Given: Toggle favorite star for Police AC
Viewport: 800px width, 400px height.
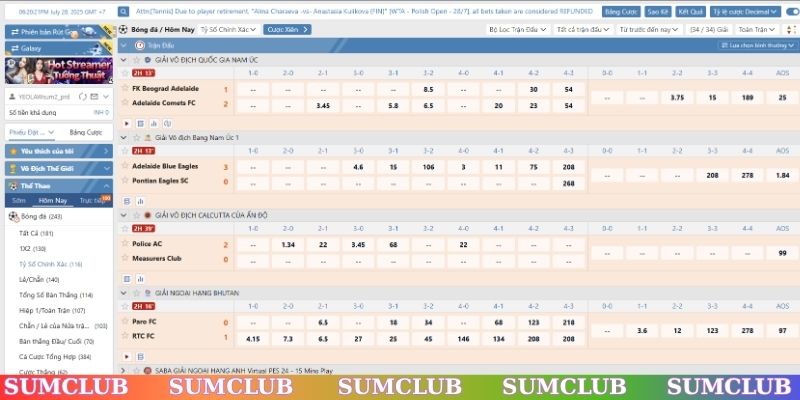Looking at the screenshot, I should (x=124, y=244).
